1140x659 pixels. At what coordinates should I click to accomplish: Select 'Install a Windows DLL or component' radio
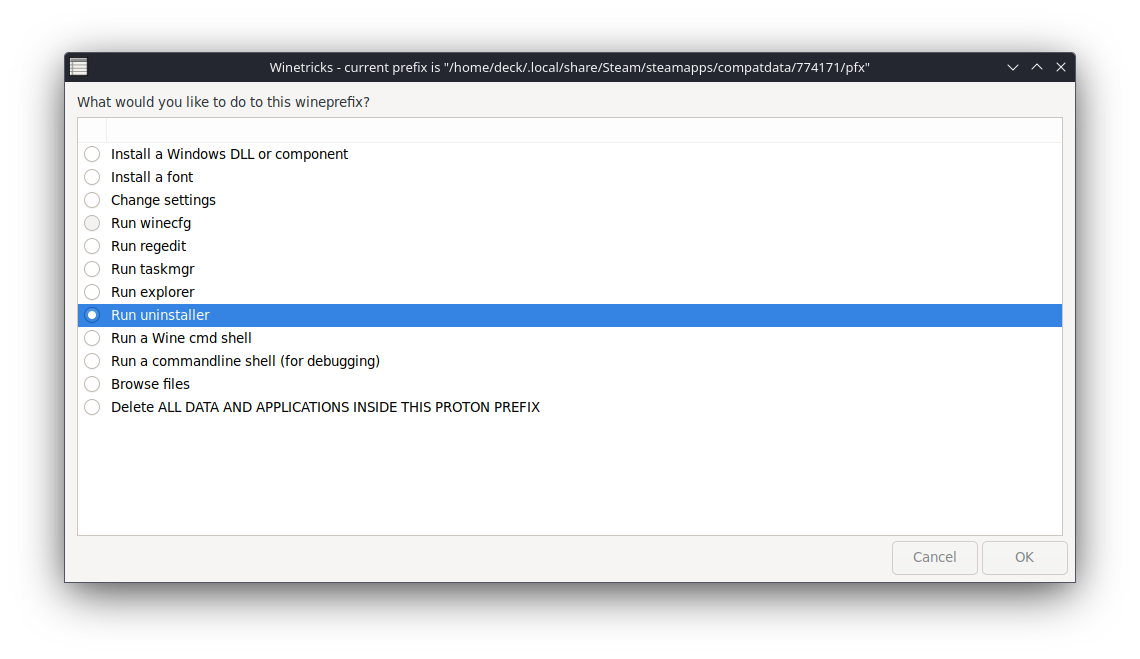point(92,154)
